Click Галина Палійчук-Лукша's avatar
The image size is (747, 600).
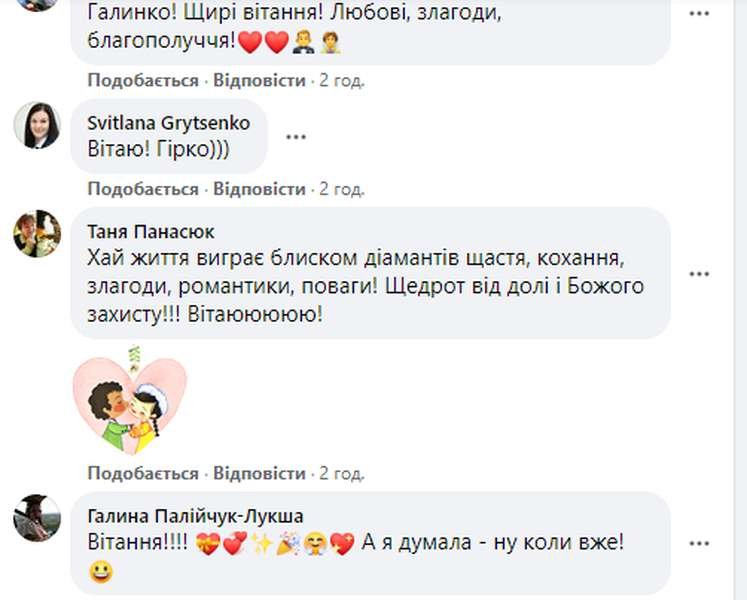[37, 517]
